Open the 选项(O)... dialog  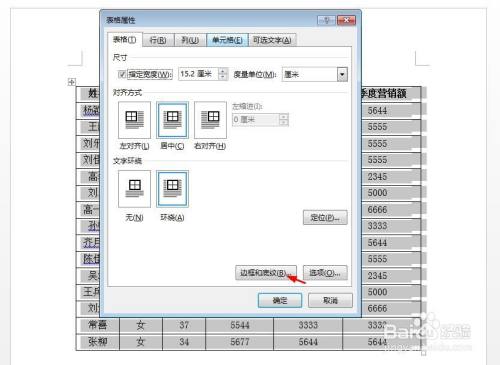[x=325, y=273]
